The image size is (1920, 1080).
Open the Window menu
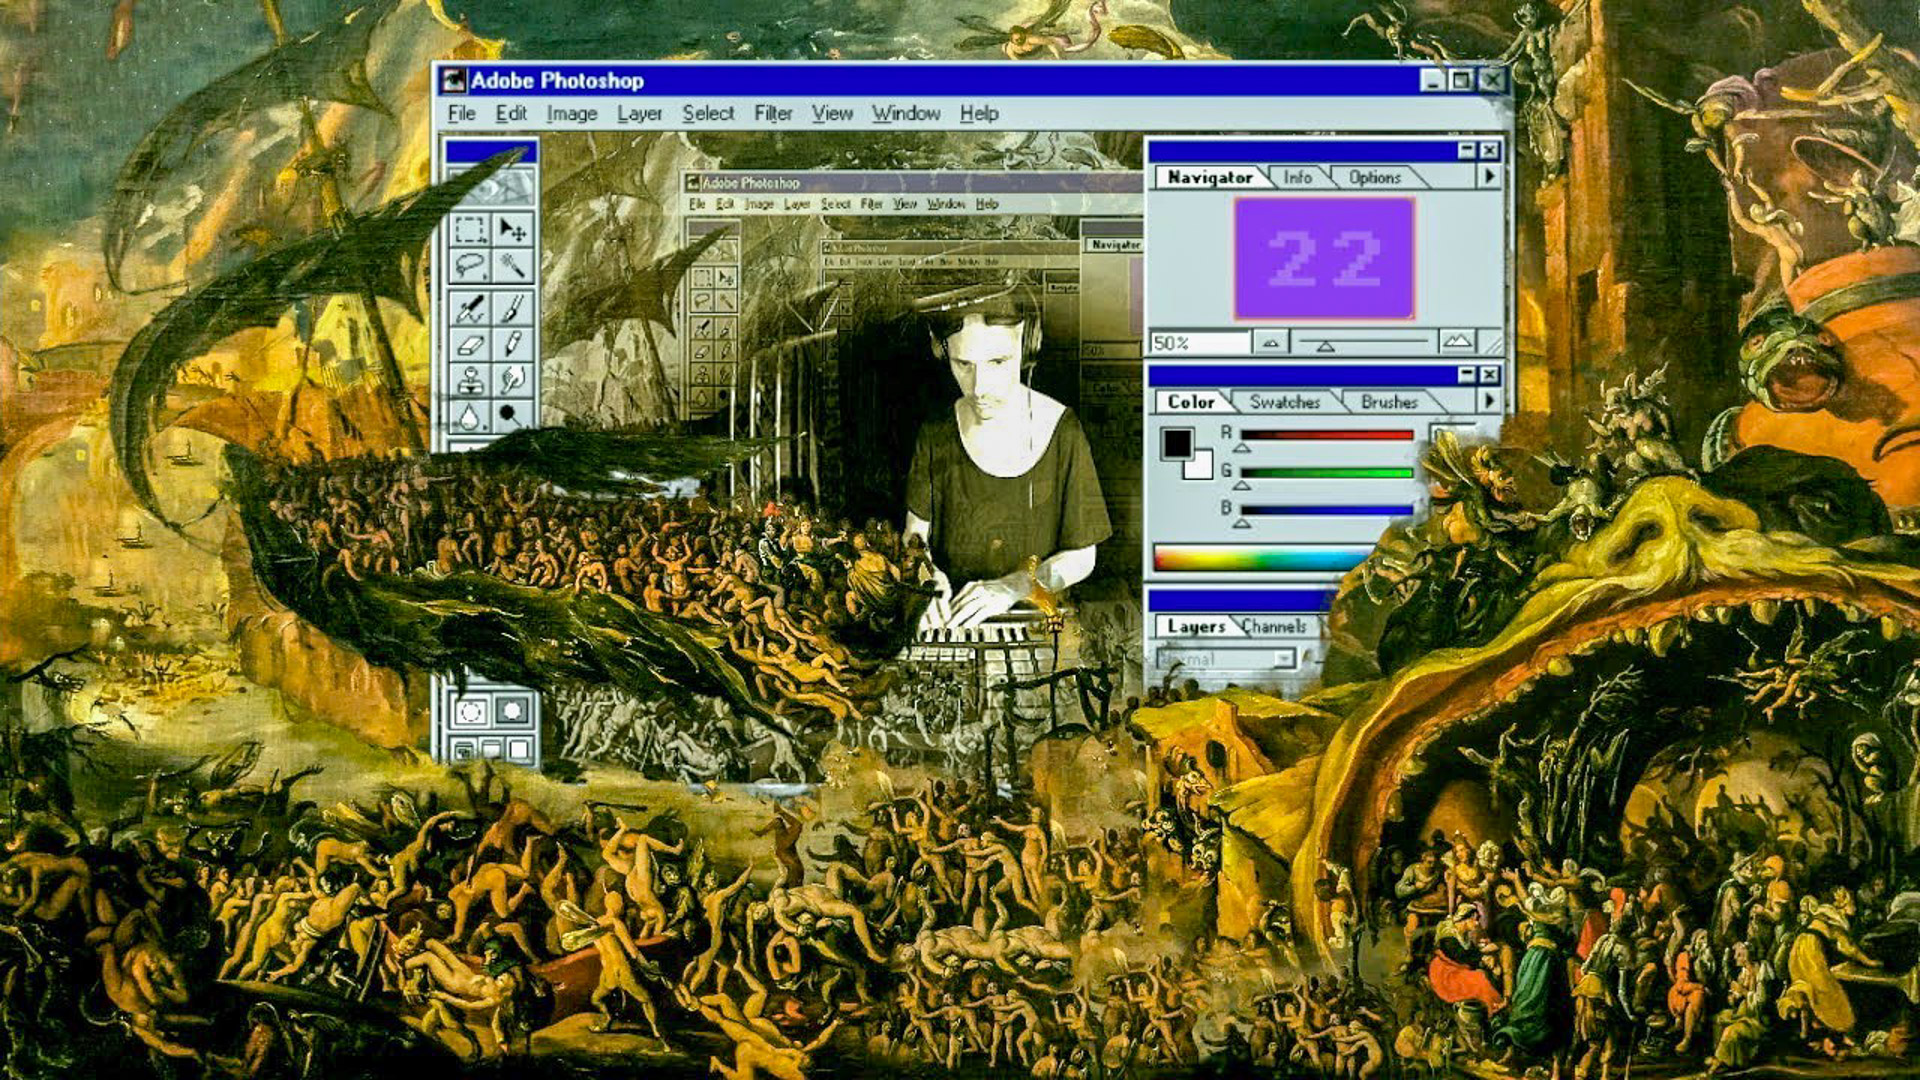906,113
